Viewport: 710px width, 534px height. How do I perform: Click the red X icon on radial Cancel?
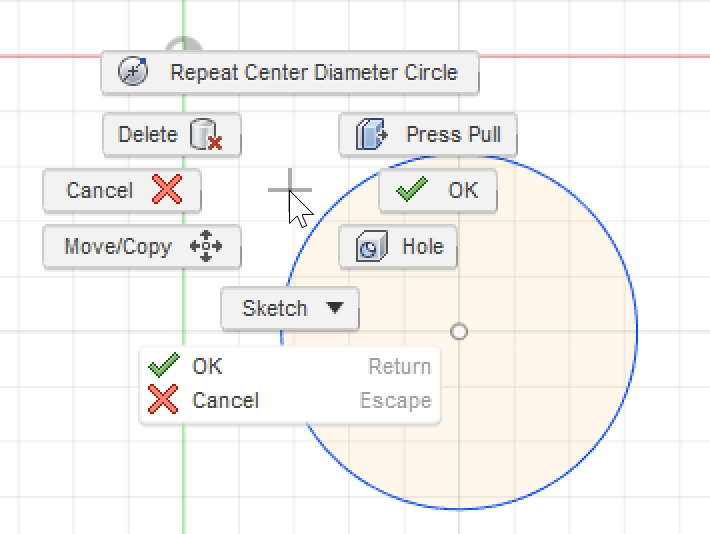(167, 189)
